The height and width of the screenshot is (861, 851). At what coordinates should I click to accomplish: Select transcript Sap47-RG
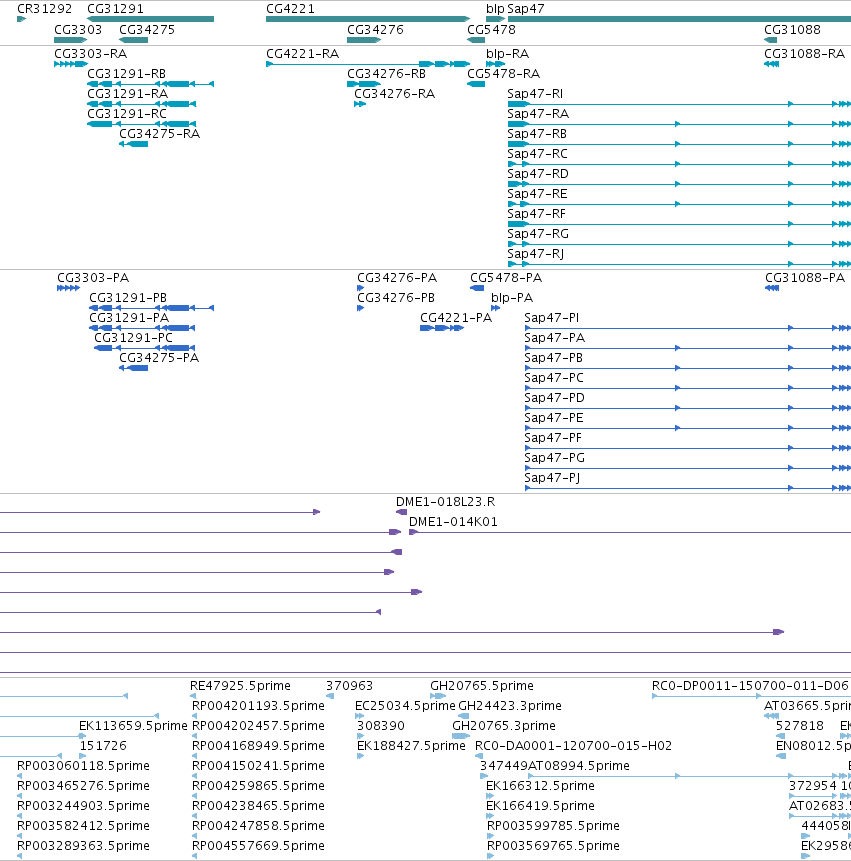pos(538,234)
